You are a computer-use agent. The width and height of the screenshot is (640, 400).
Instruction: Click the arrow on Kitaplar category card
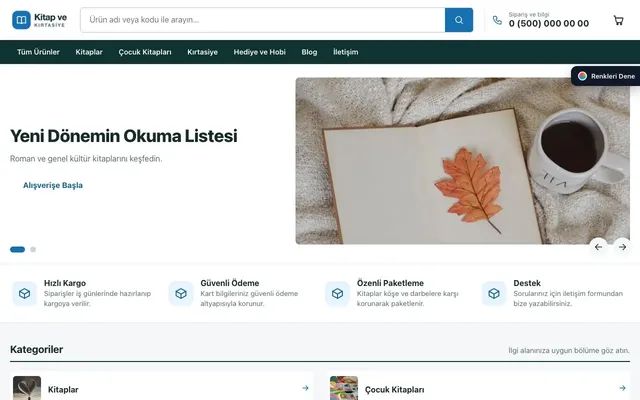pyautogui.click(x=305, y=388)
